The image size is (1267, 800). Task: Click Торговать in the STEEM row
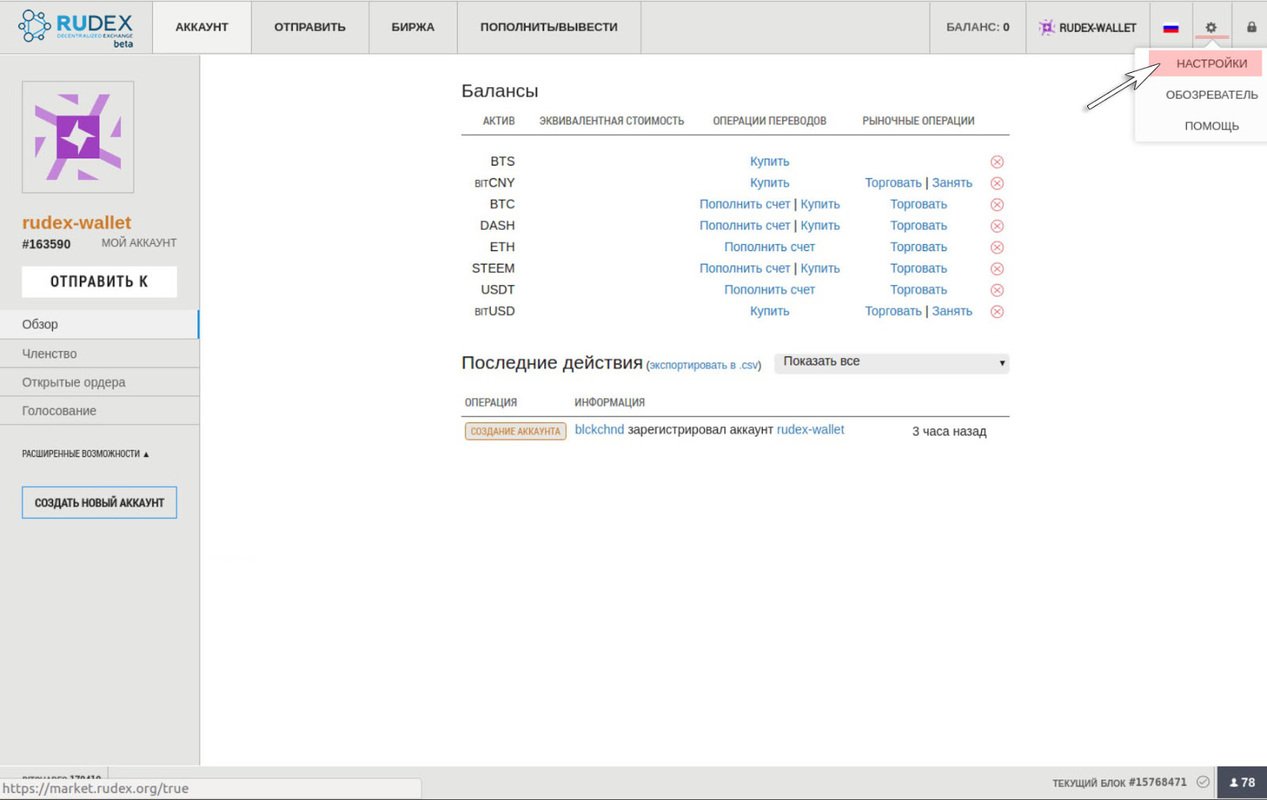(919, 268)
